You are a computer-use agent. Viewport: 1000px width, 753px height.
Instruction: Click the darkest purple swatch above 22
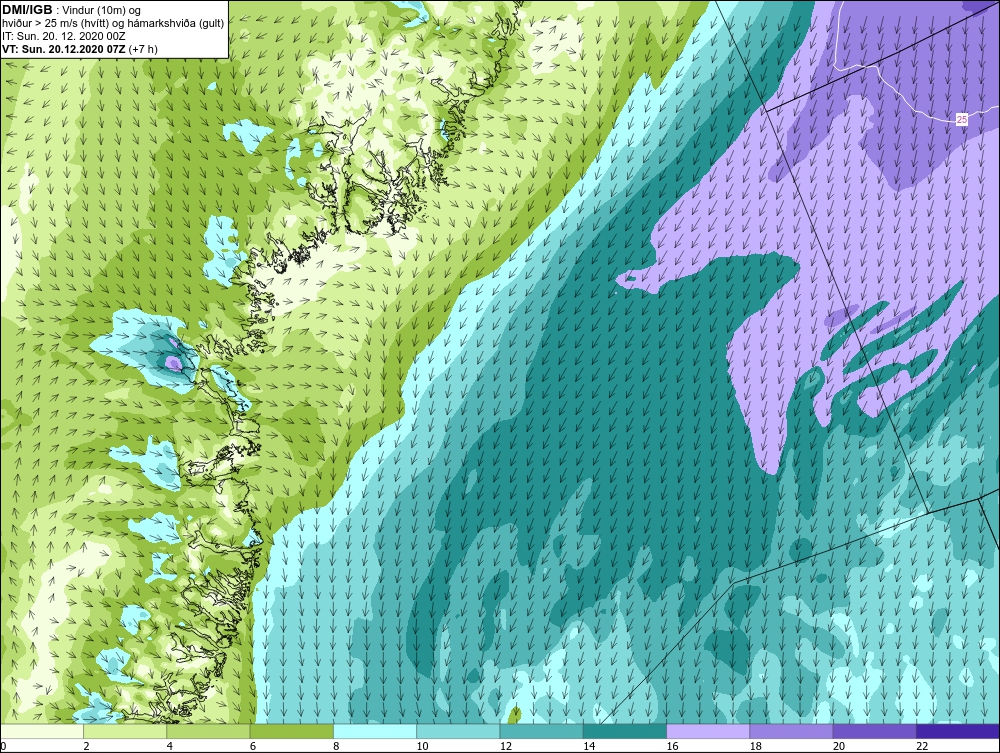pyautogui.click(x=958, y=731)
